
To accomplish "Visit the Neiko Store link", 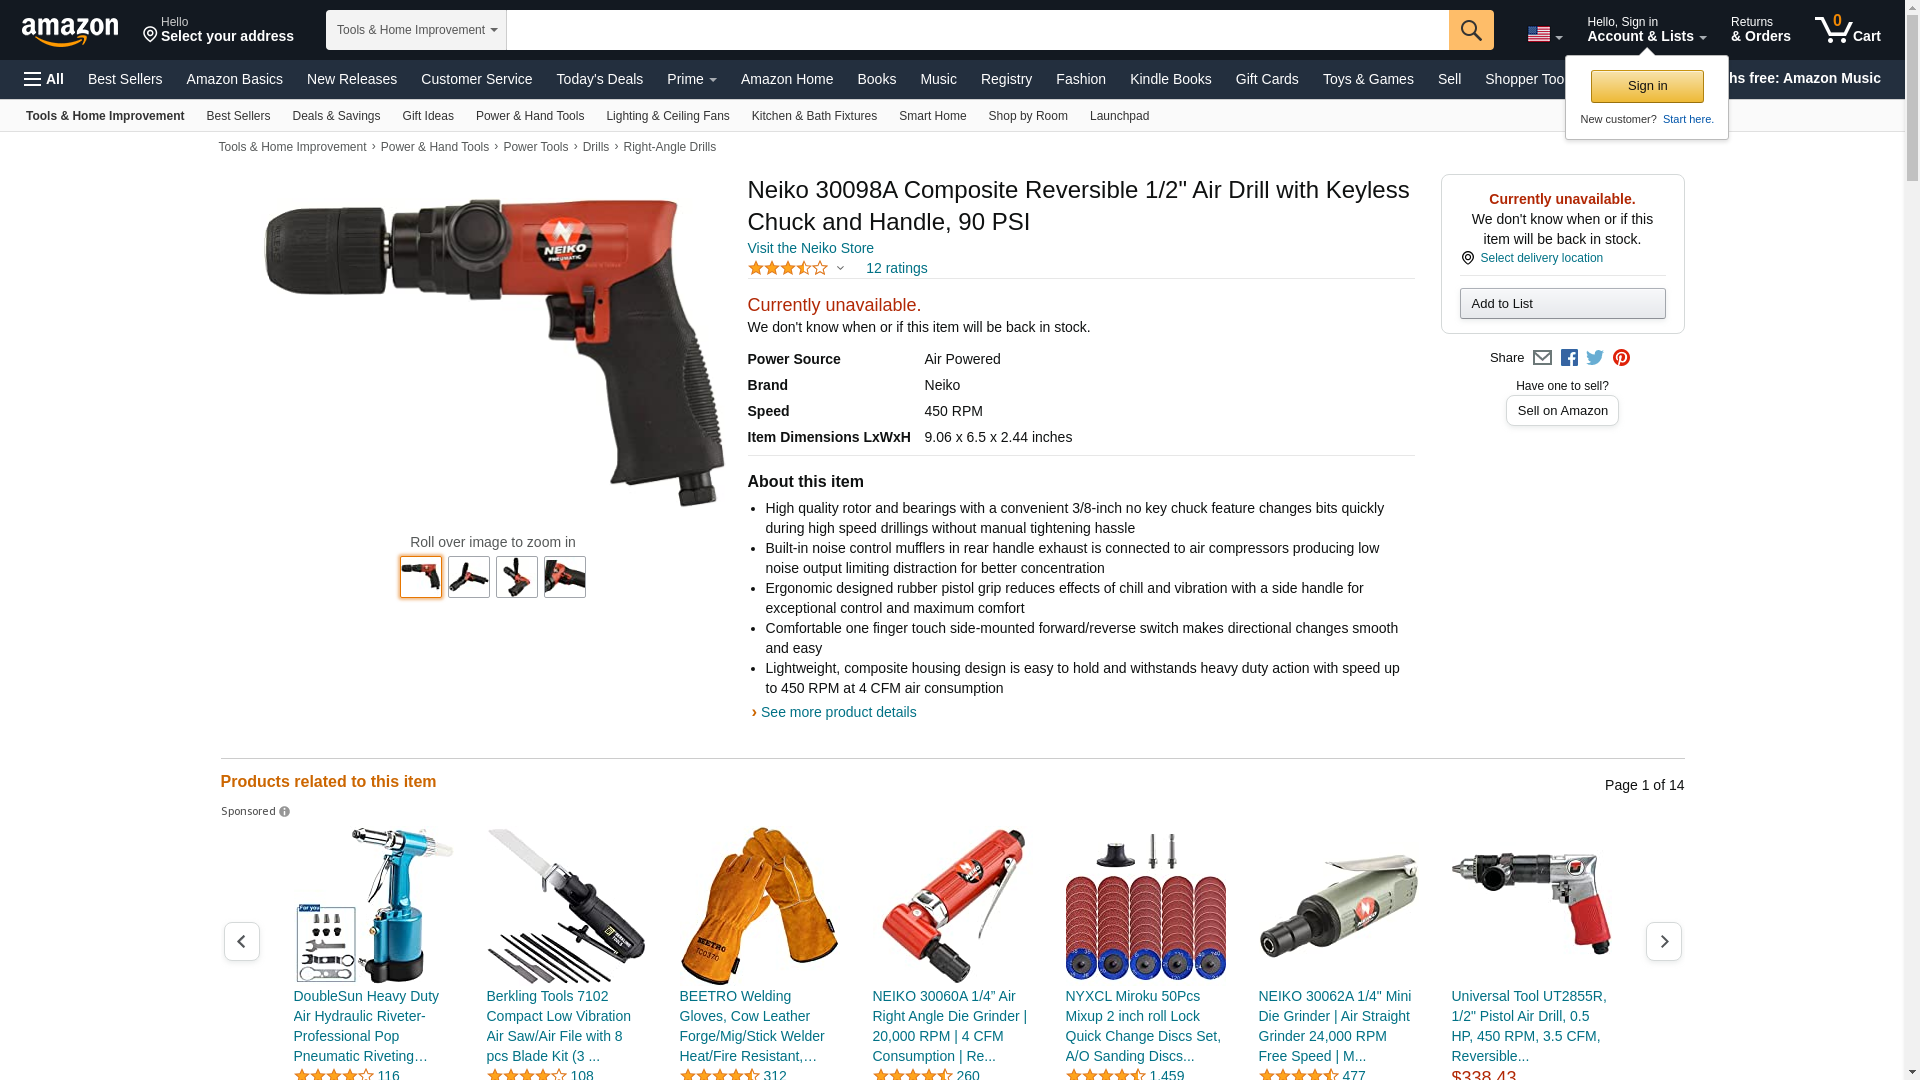I will 810,248.
